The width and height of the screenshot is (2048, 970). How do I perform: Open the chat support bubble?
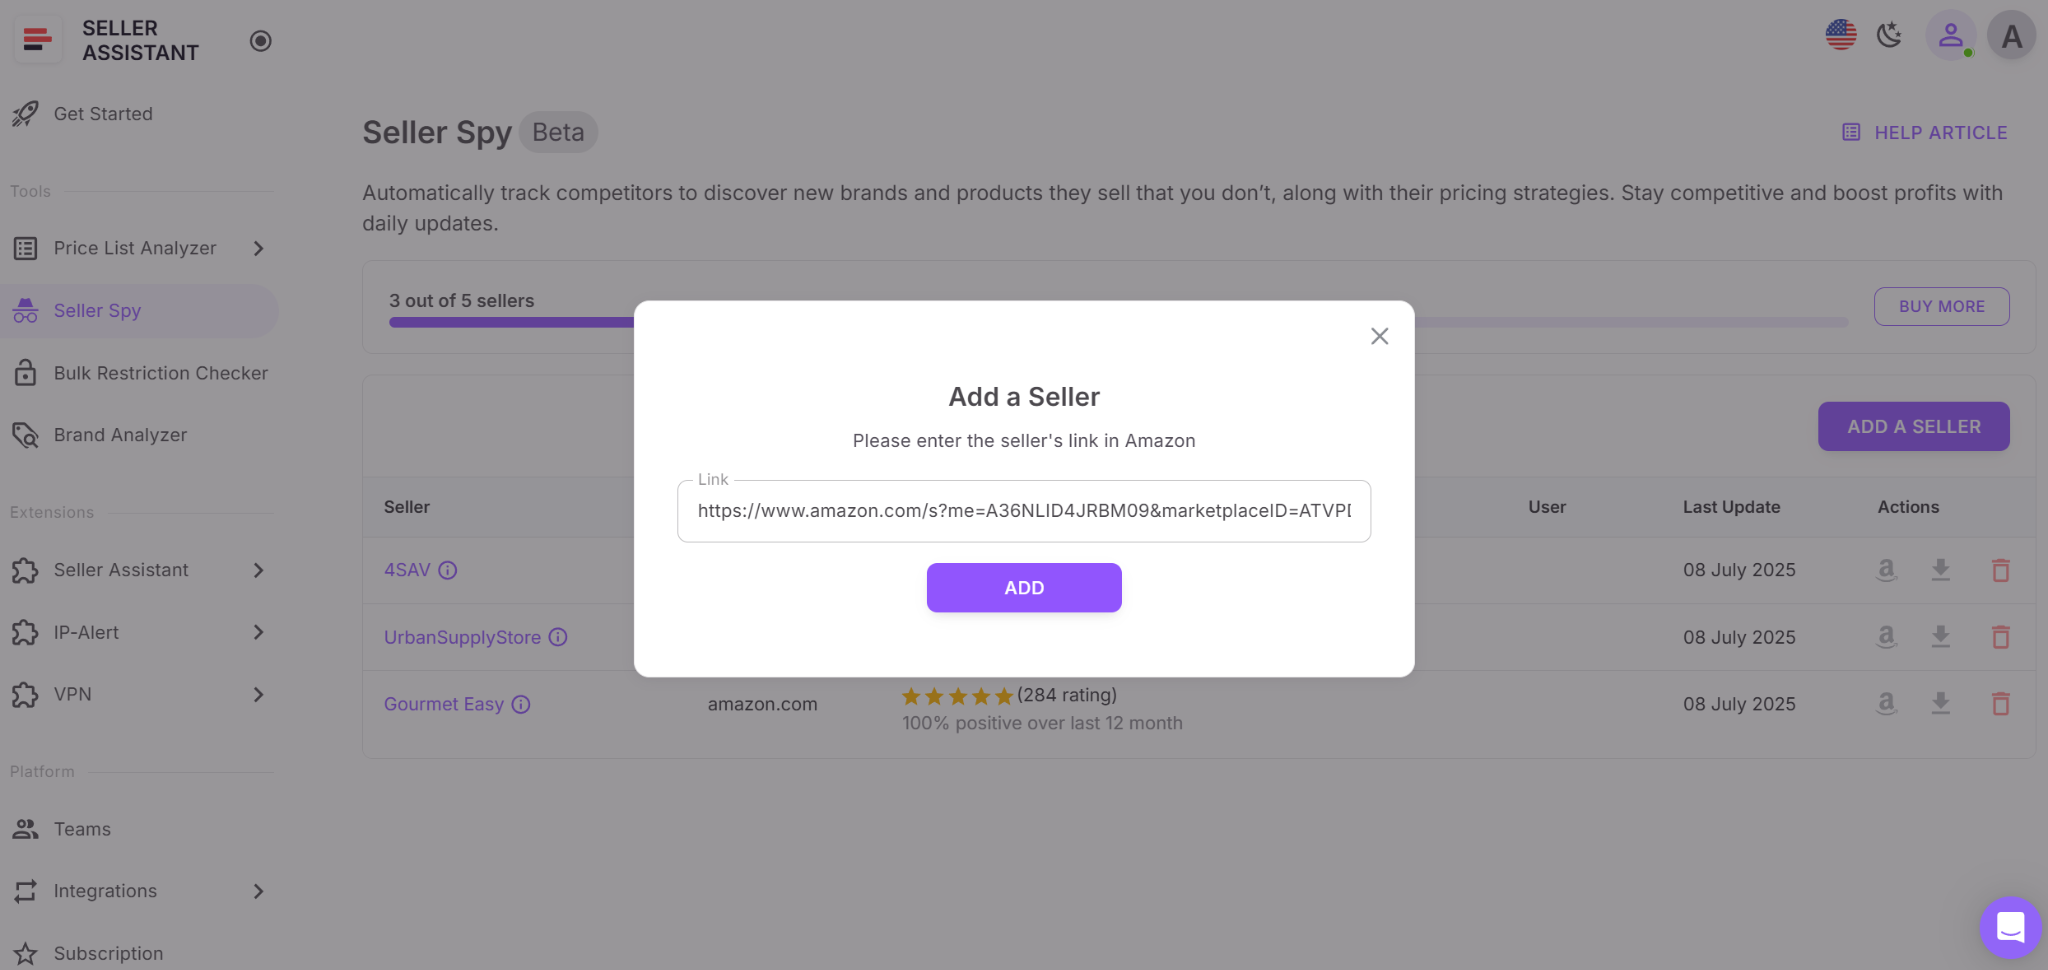click(x=2010, y=927)
